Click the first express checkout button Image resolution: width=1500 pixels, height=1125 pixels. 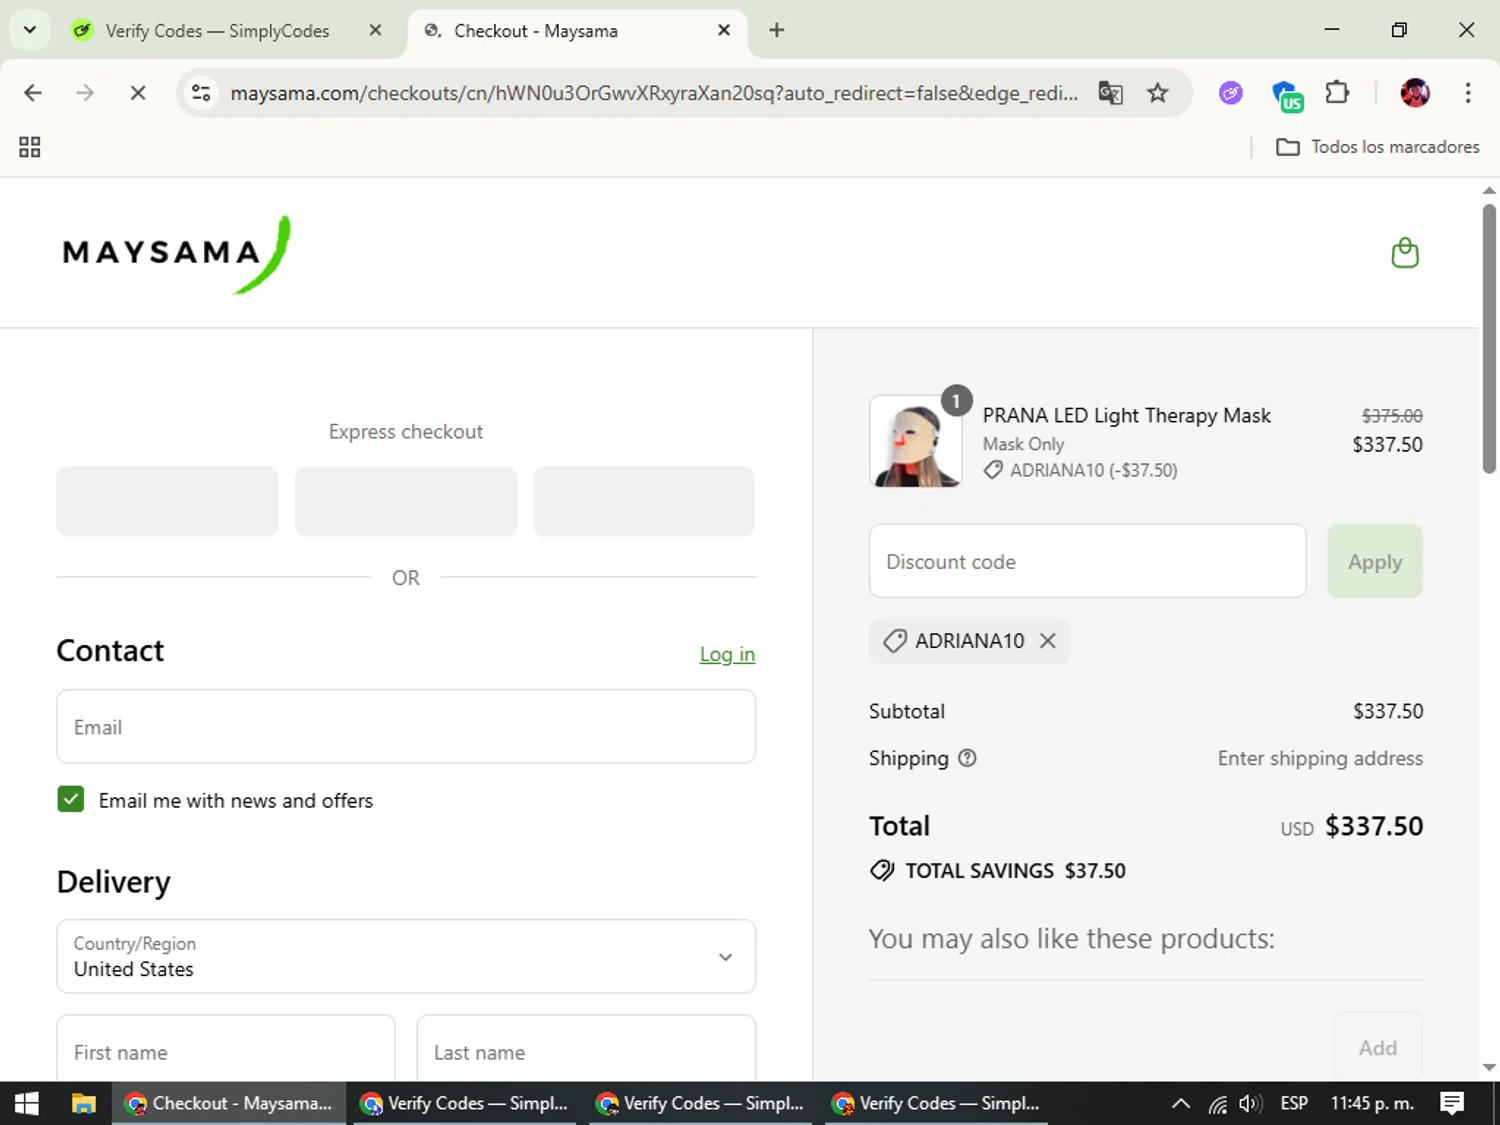pos(167,501)
